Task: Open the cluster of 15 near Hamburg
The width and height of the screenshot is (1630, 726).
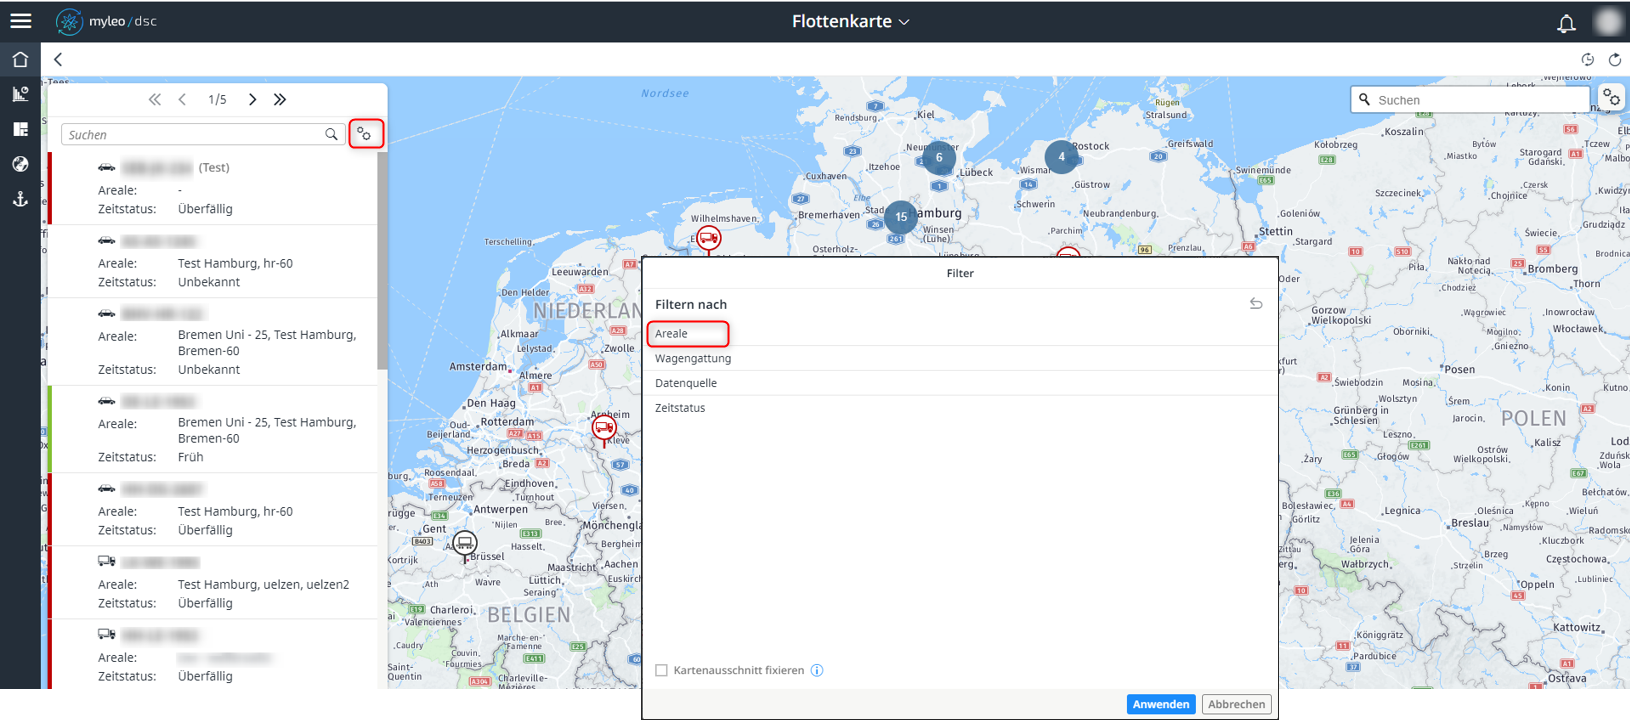Action: click(901, 217)
